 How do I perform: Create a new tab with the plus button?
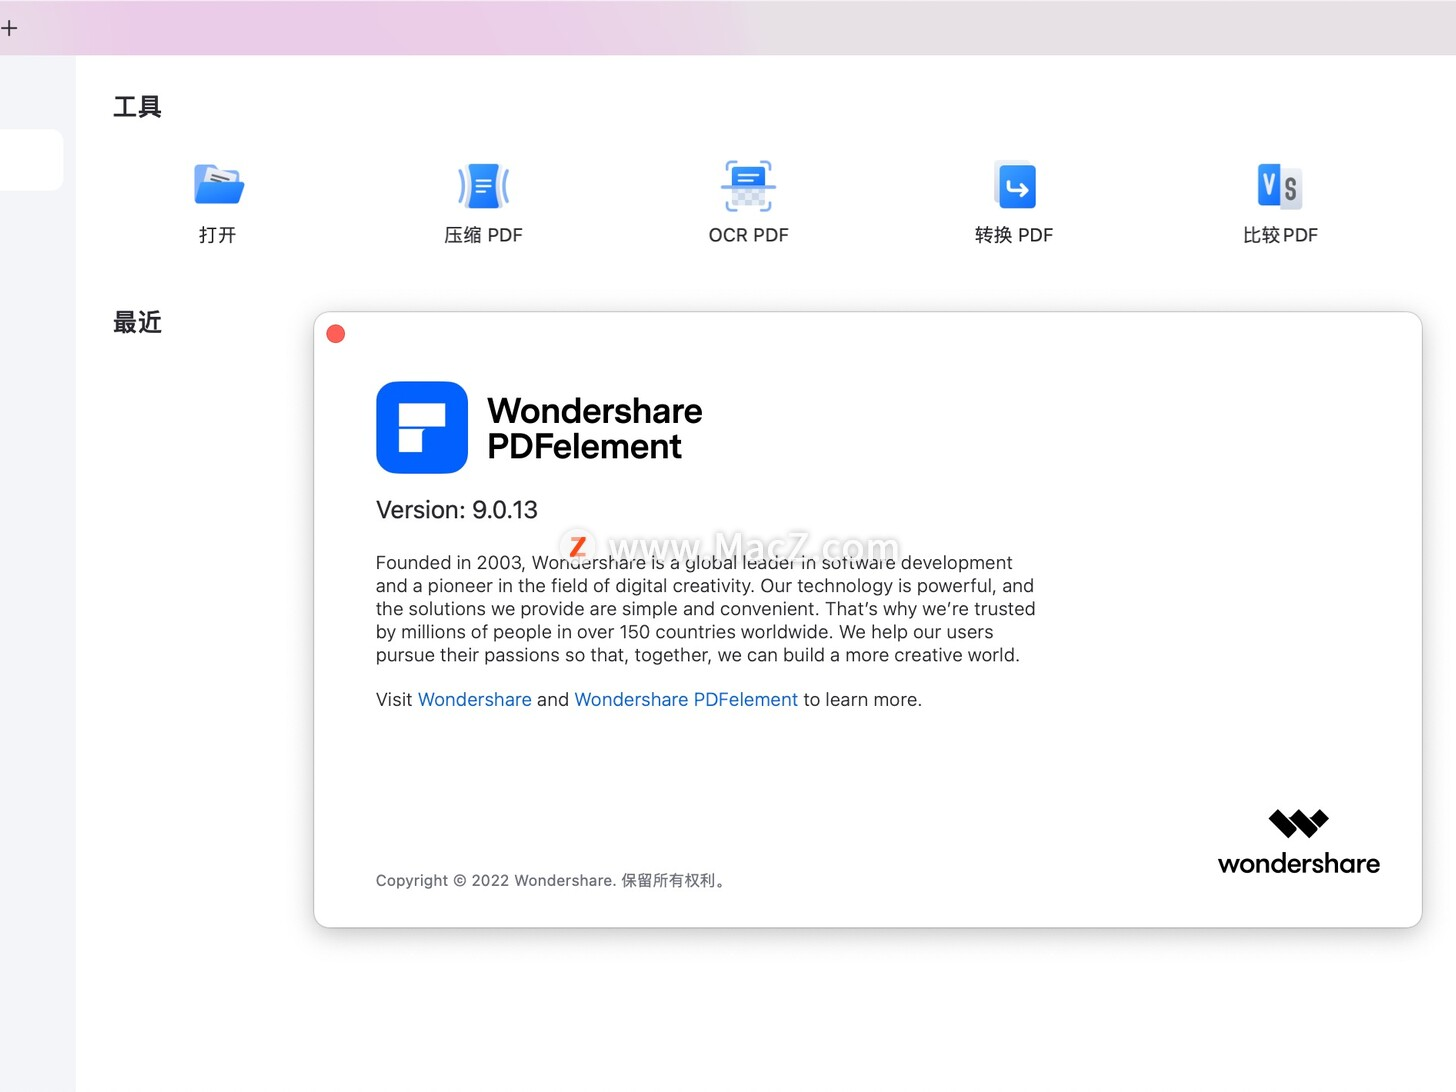pyautogui.click(x=11, y=27)
